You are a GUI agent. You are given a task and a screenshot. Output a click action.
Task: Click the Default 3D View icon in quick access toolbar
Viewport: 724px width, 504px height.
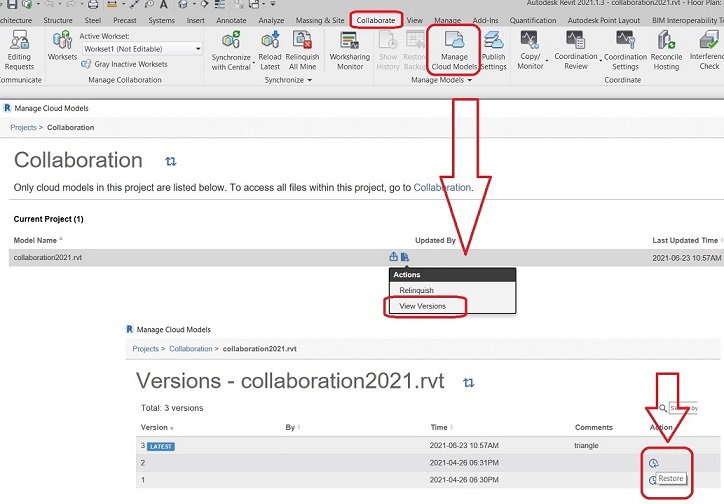point(183,5)
